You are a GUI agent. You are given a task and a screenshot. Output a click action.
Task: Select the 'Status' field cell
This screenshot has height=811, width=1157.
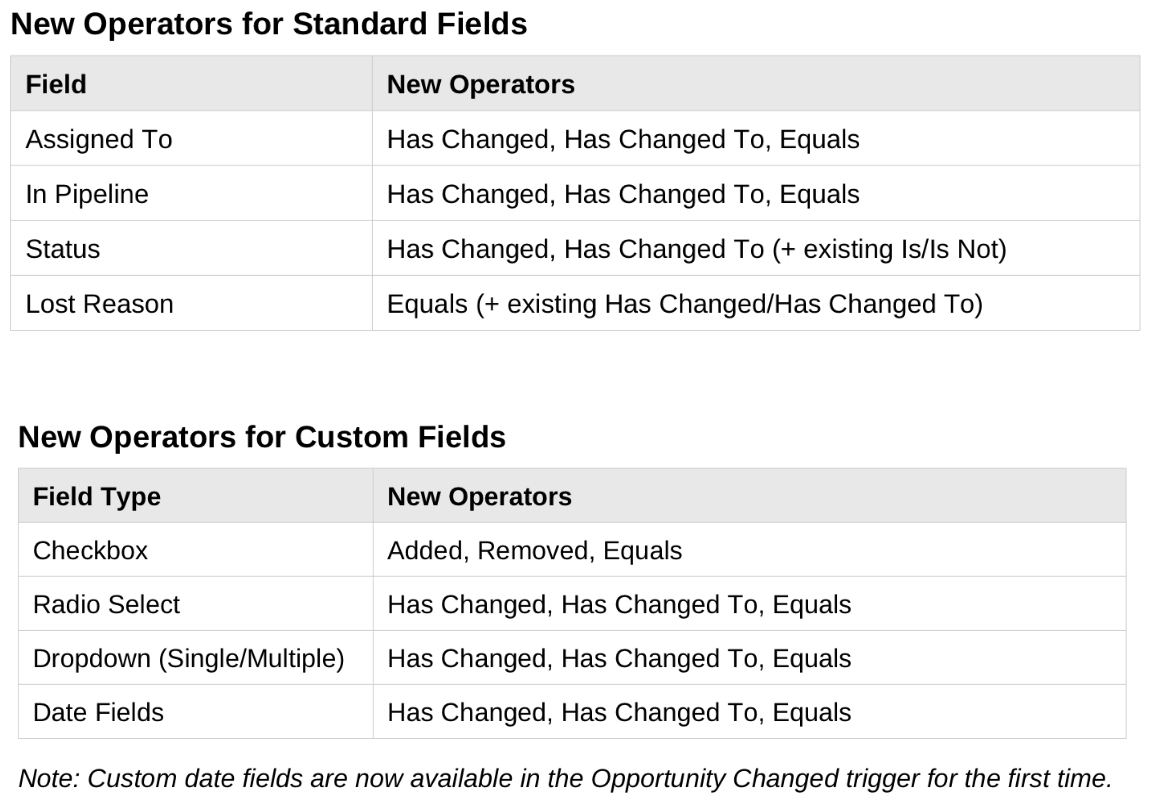pyautogui.click(x=191, y=249)
